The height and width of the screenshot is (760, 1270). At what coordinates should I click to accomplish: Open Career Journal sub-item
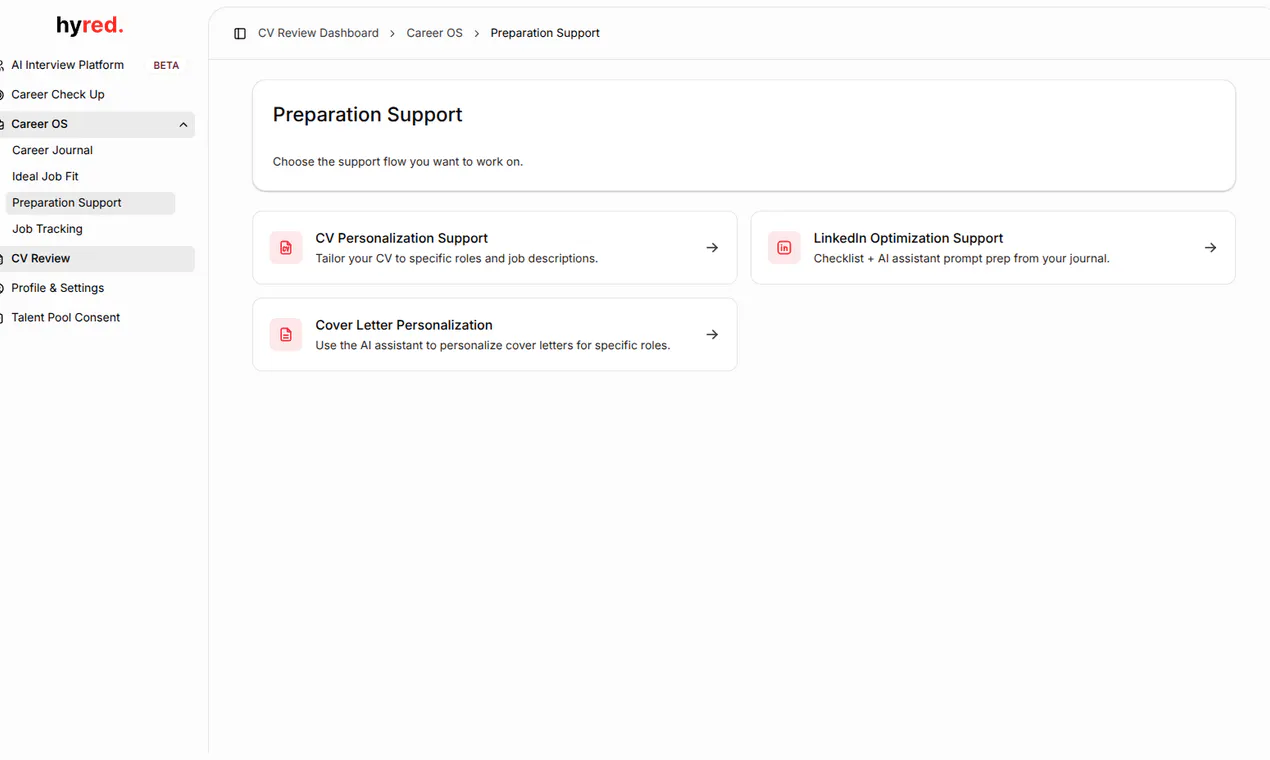[53, 150]
